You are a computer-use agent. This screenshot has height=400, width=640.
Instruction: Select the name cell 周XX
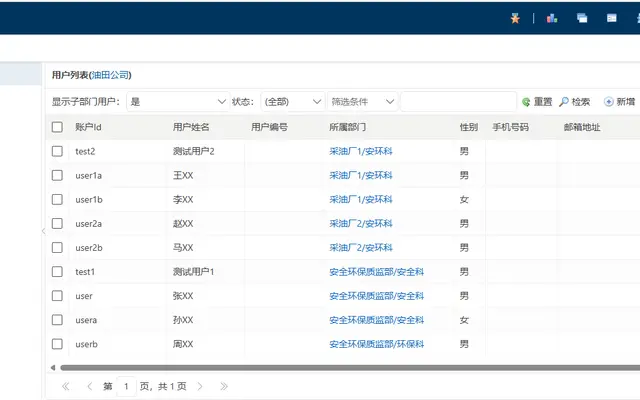point(183,344)
